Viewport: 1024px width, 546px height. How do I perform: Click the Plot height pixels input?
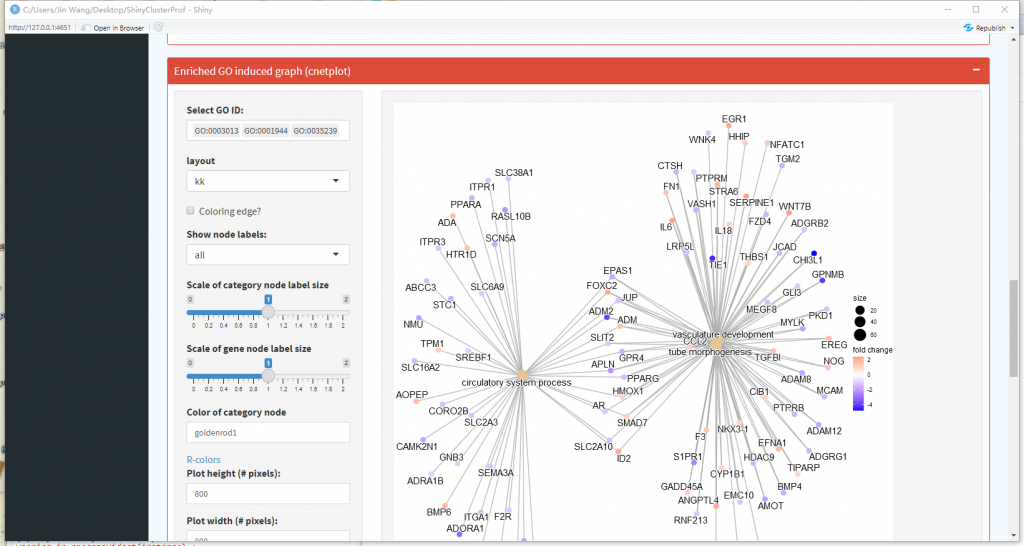click(268, 494)
